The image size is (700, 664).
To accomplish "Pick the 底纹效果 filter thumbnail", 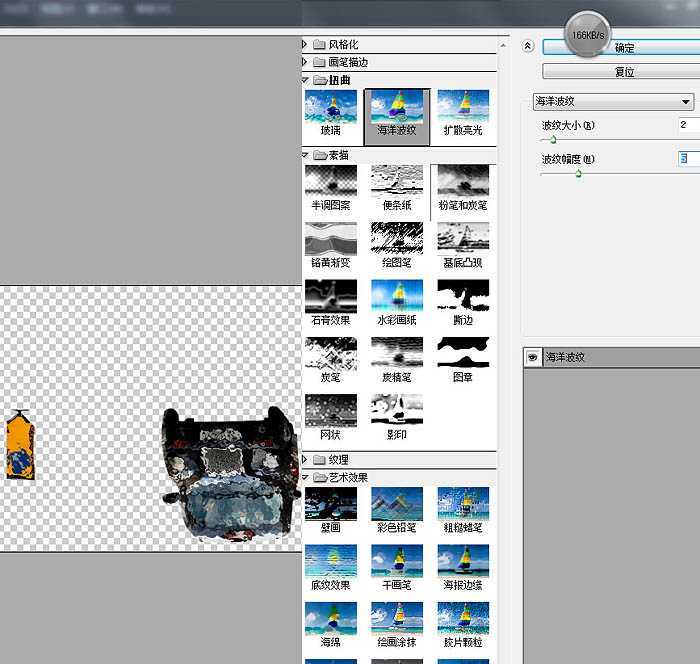I will (x=331, y=561).
